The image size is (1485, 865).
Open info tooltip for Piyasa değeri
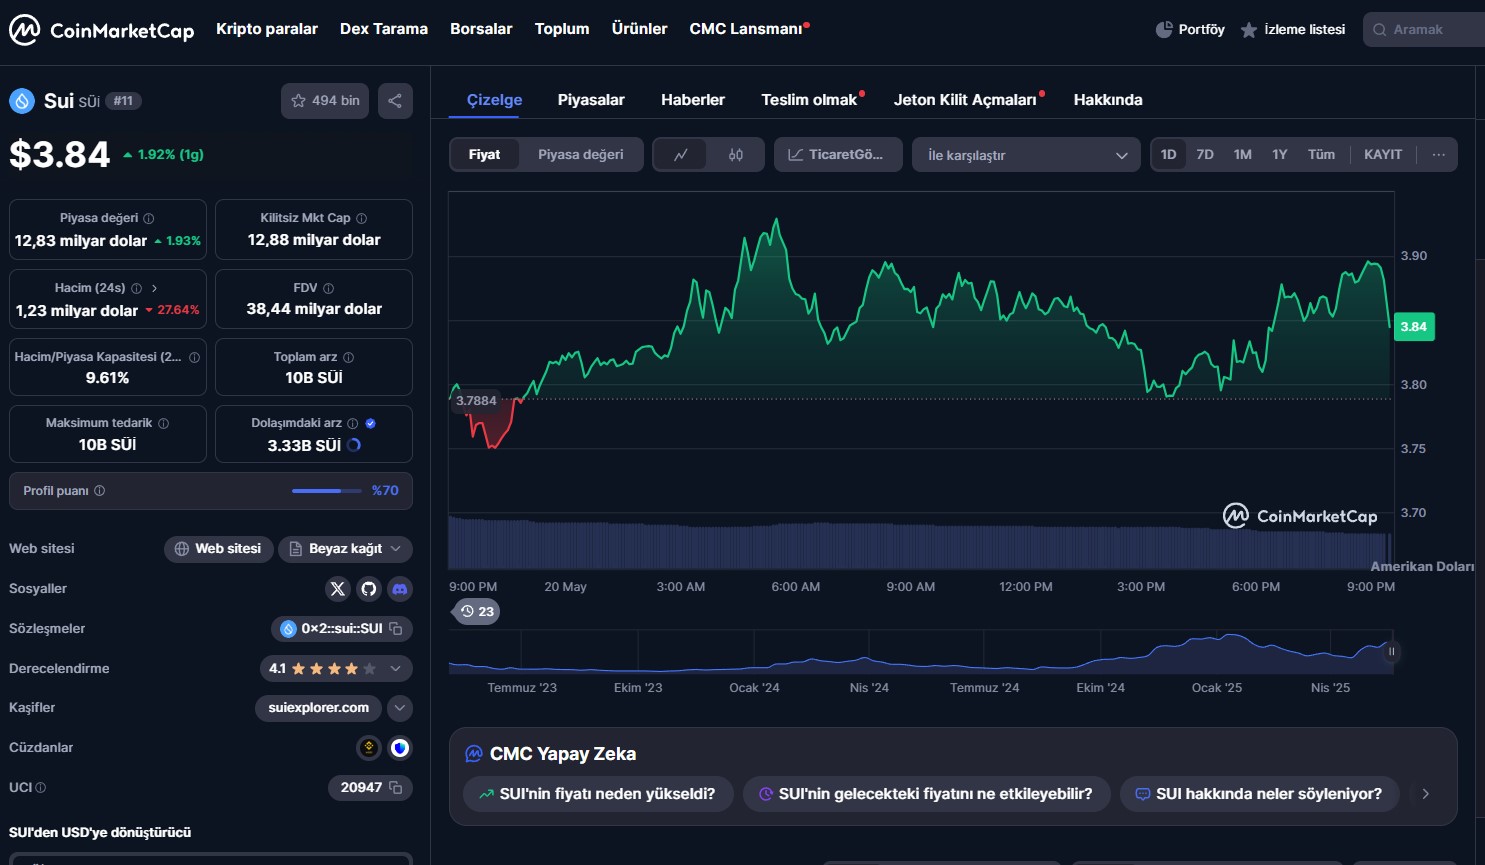(x=149, y=218)
